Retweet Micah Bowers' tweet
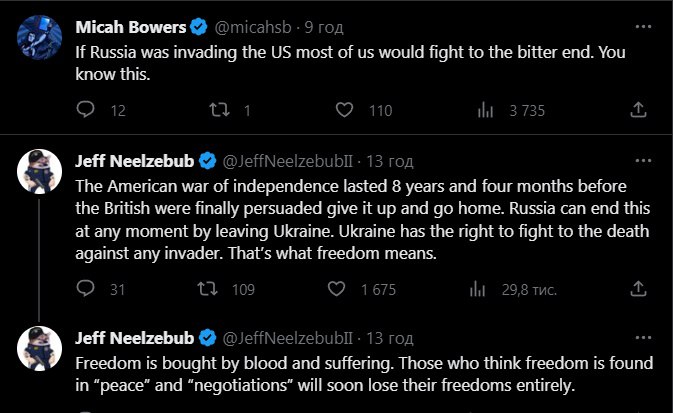The width and height of the screenshot is (673, 413). tap(213, 110)
